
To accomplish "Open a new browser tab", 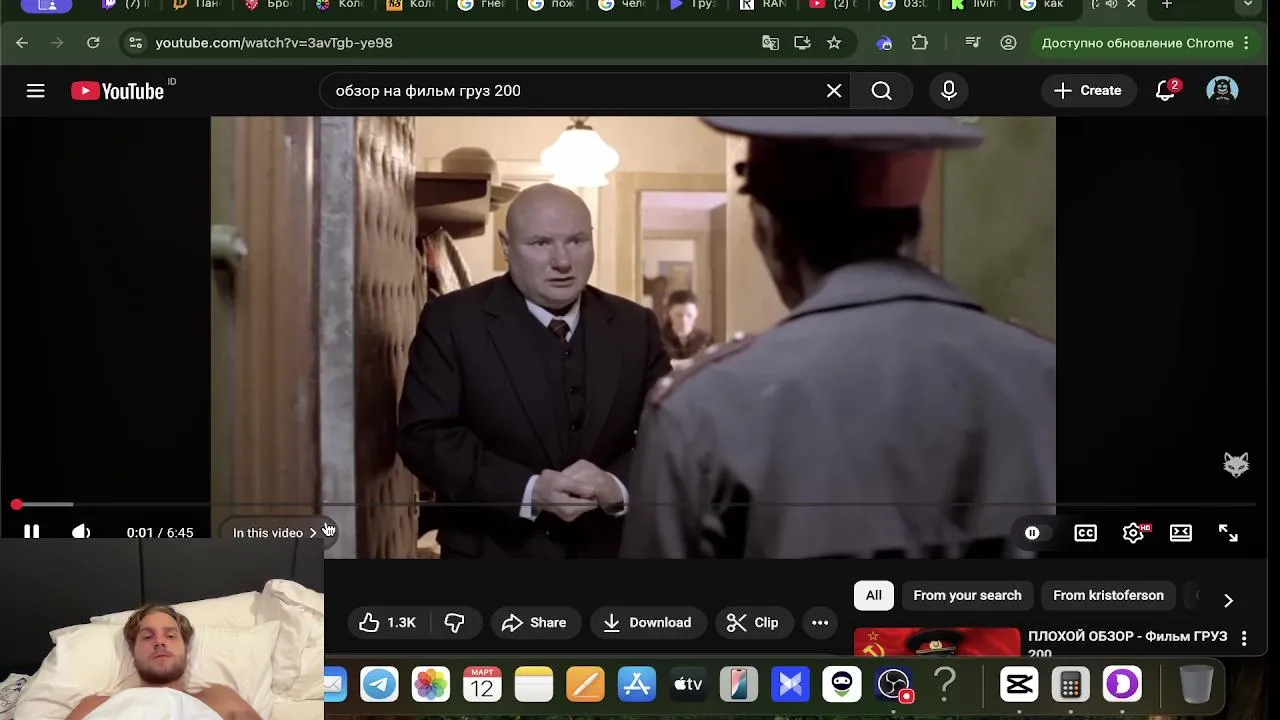I will pyautogui.click(x=1166, y=5).
